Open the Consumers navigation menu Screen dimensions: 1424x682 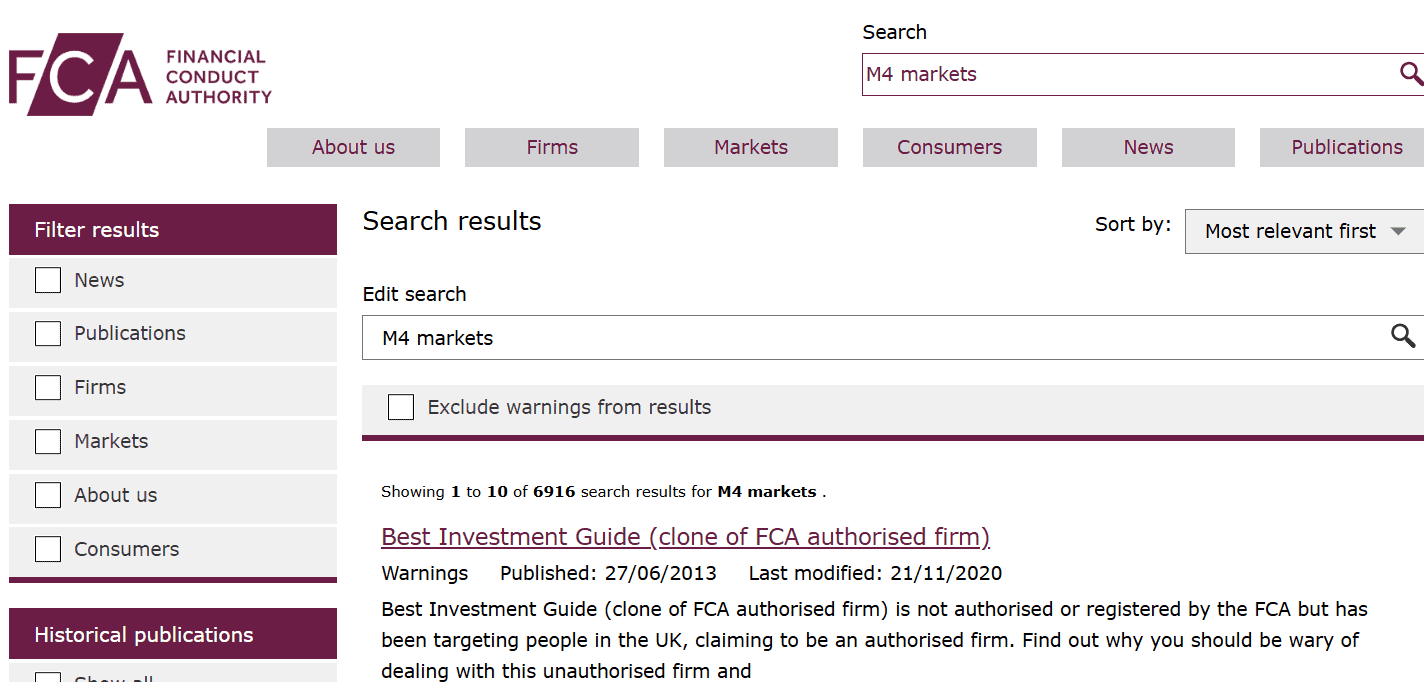(949, 147)
